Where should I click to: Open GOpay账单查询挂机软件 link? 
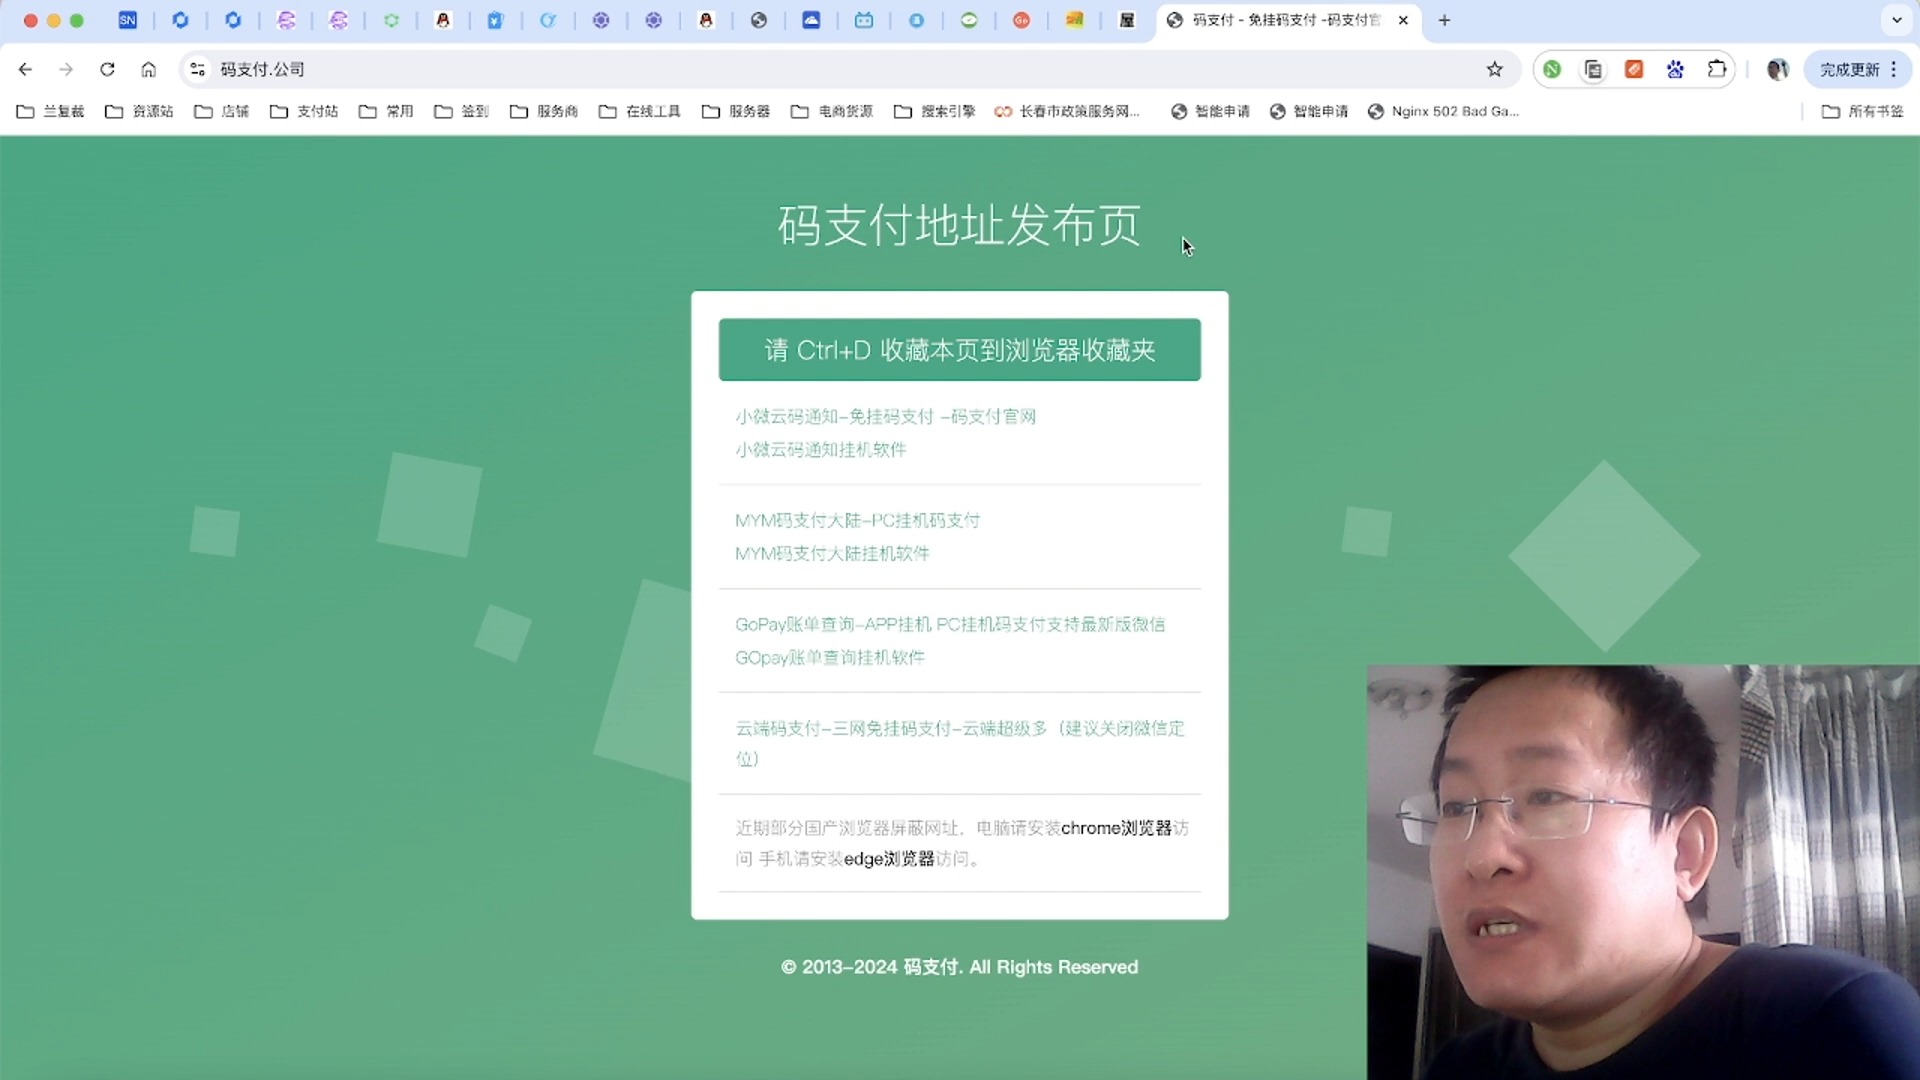830,657
